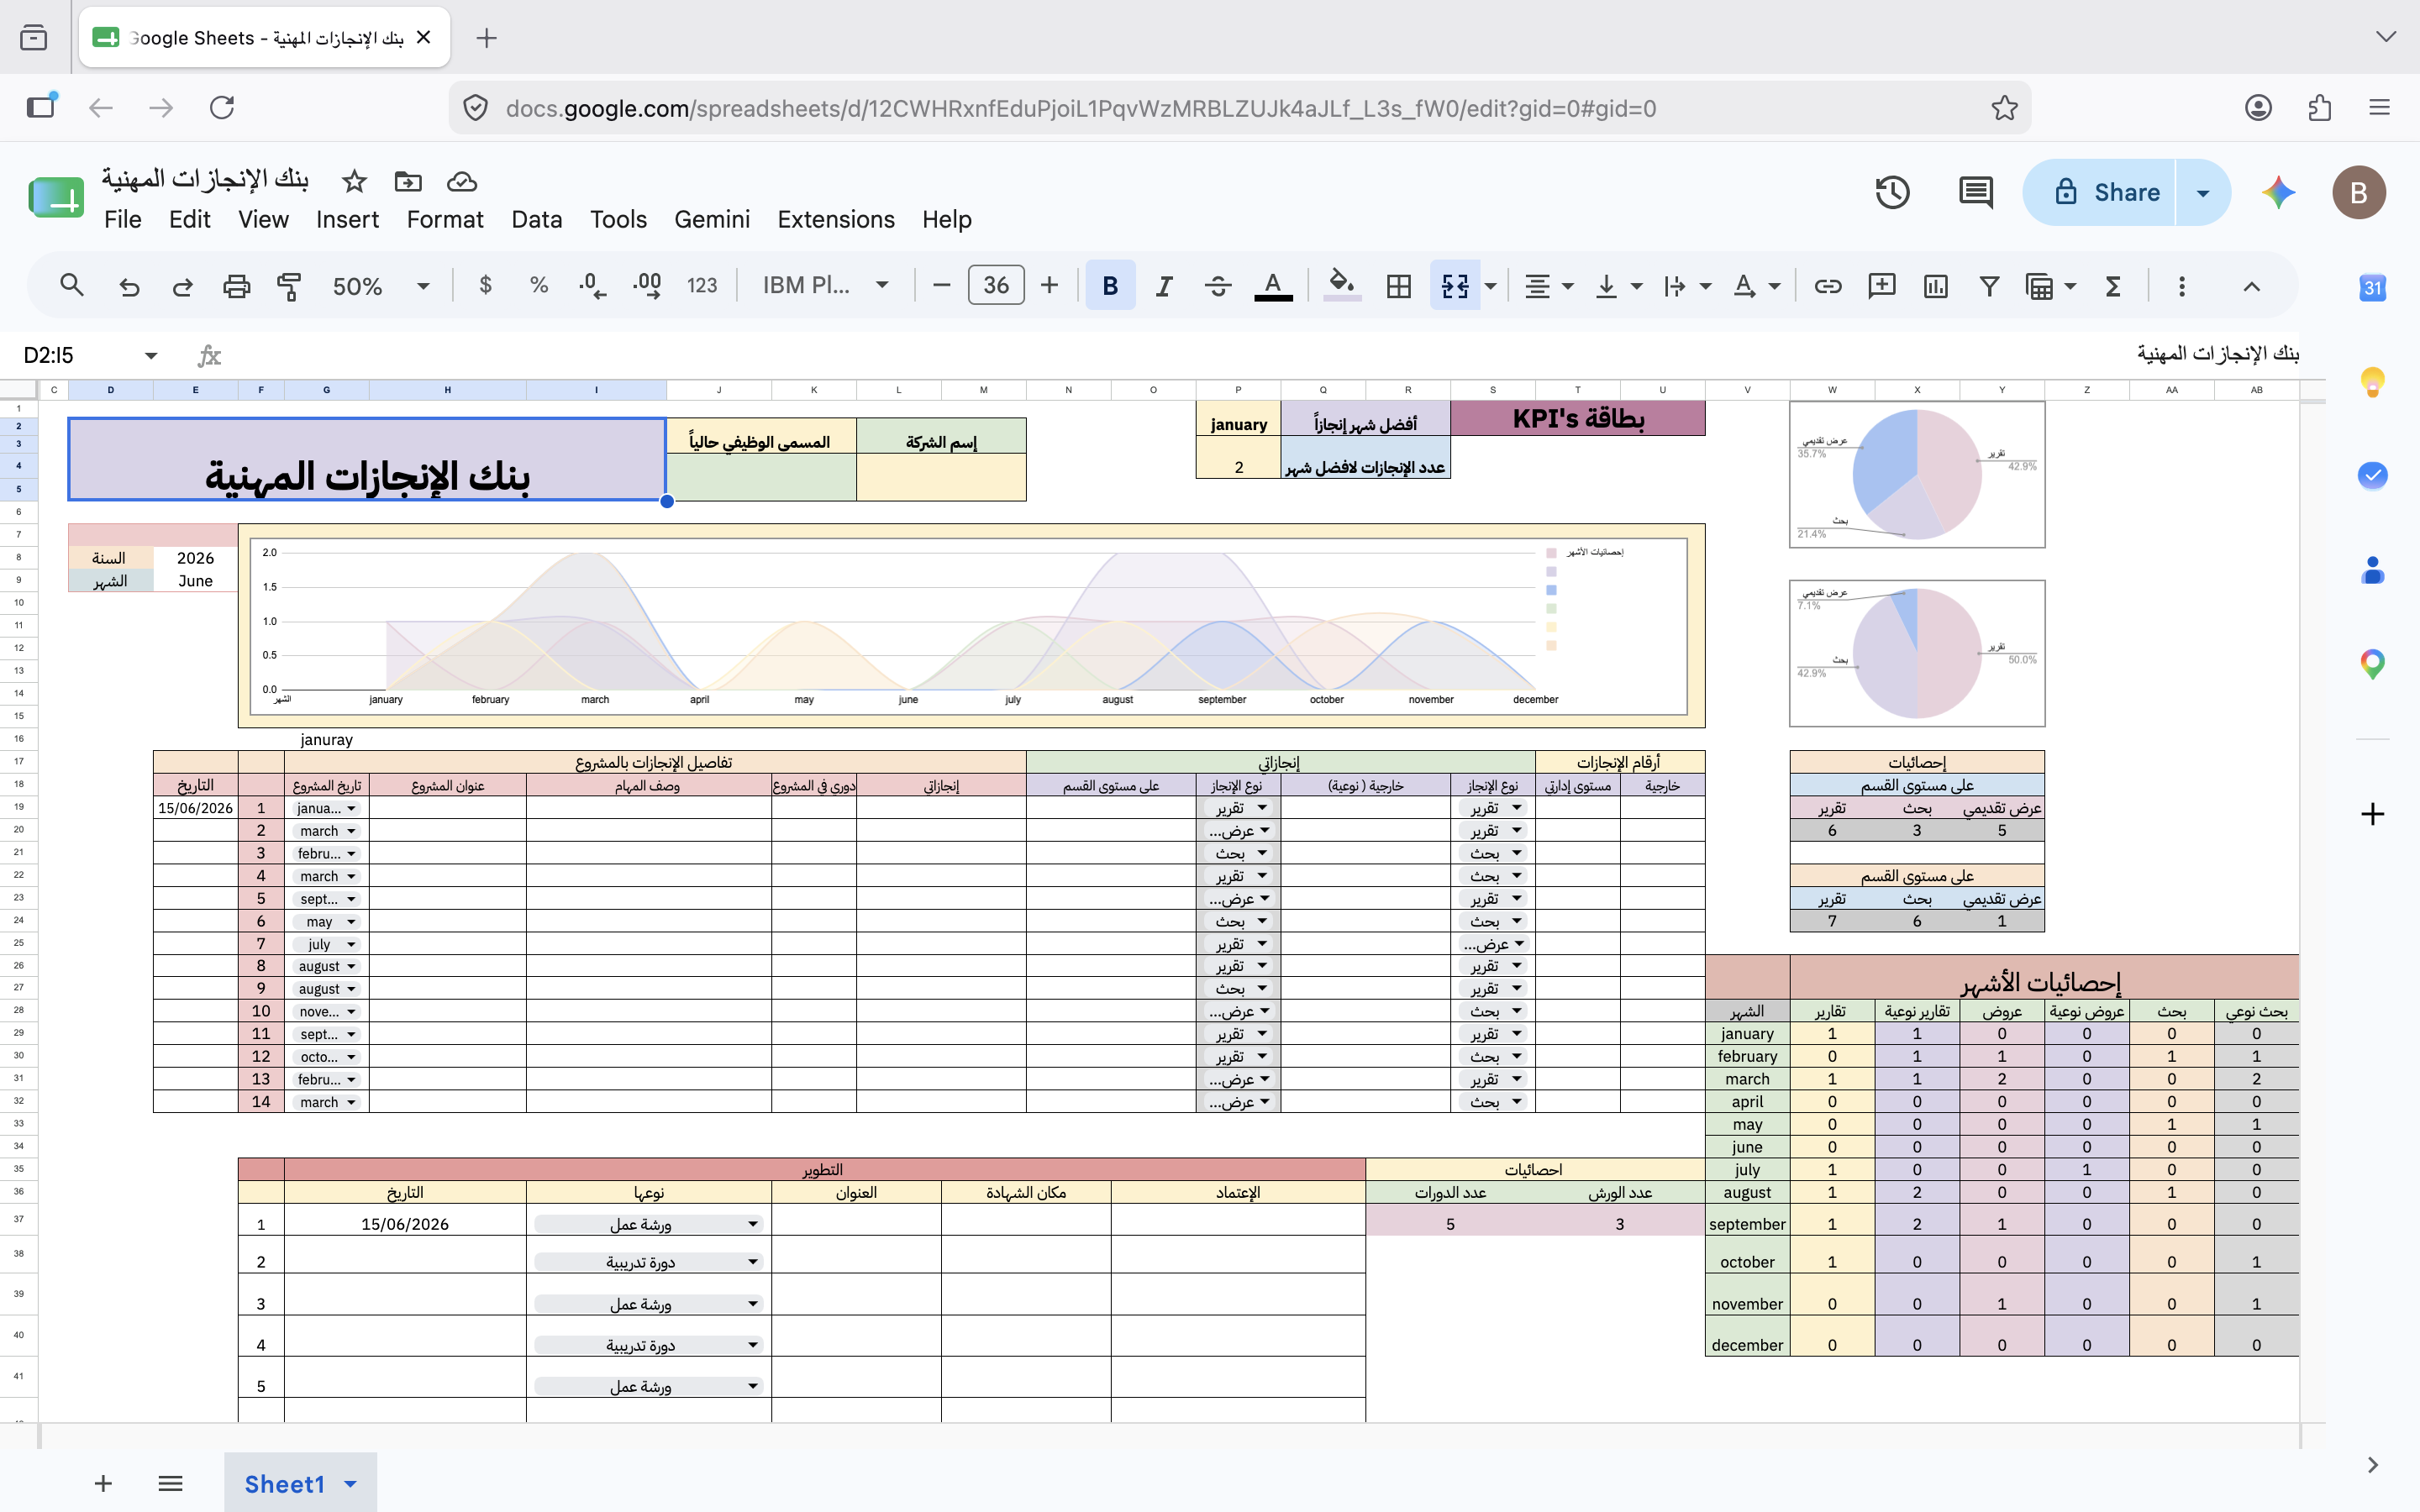The height and width of the screenshot is (1512, 2420).
Task: Click the font size input box
Action: pyautogui.click(x=996, y=286)
